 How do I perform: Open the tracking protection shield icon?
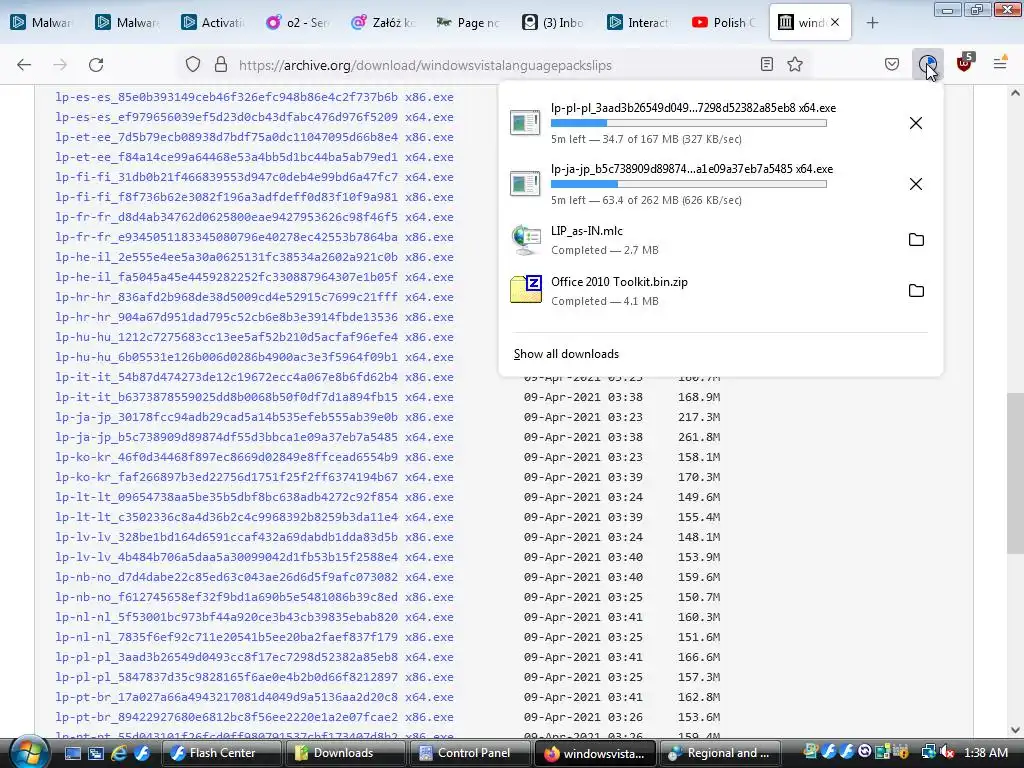coord(193,65)
